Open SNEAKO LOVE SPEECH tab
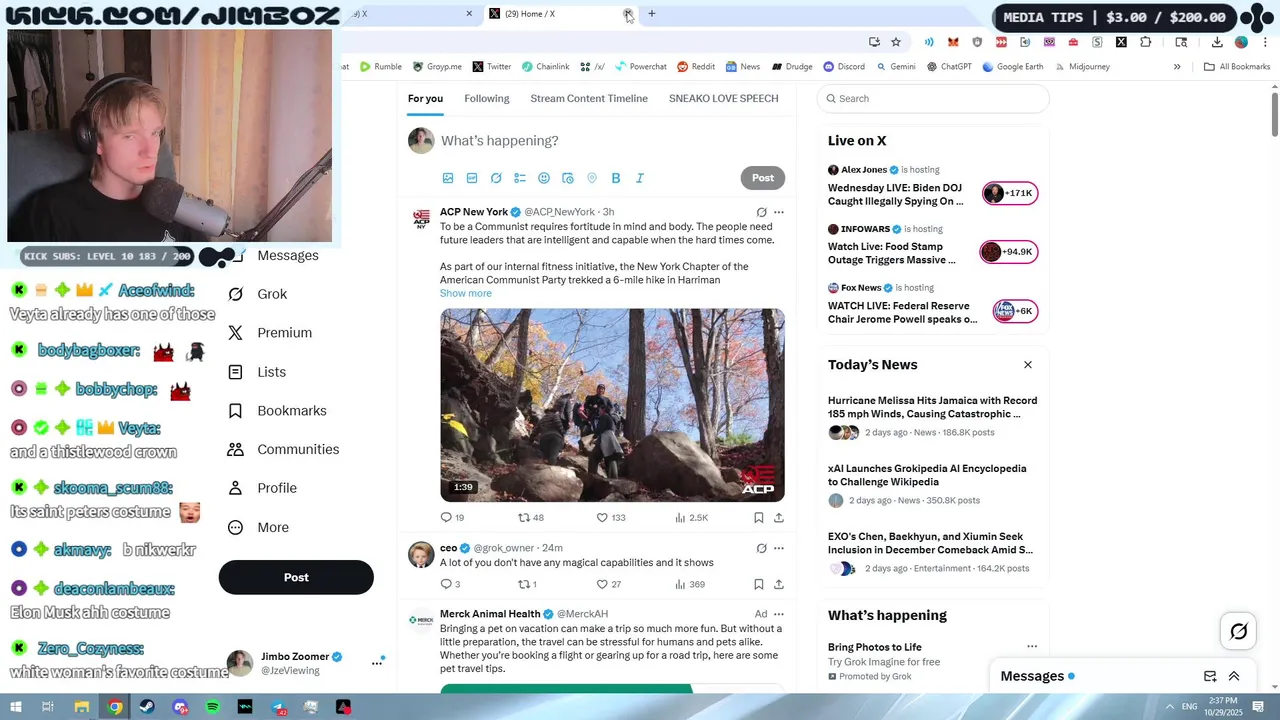1280x720 pixels. (x=724, y=98)
